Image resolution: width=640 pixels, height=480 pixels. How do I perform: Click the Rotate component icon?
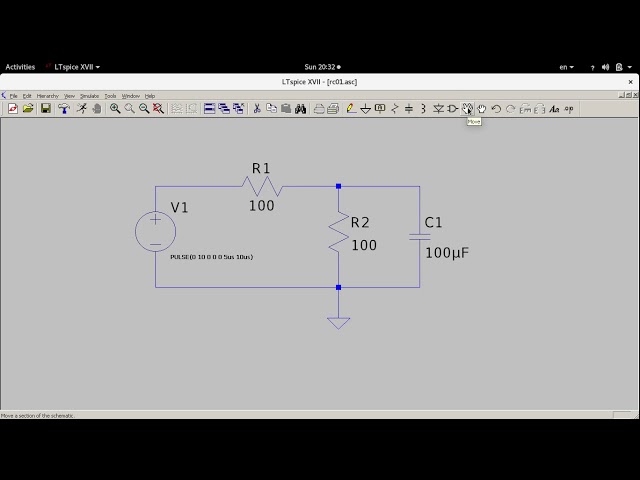pyautogui.click(x=525, y=109)
